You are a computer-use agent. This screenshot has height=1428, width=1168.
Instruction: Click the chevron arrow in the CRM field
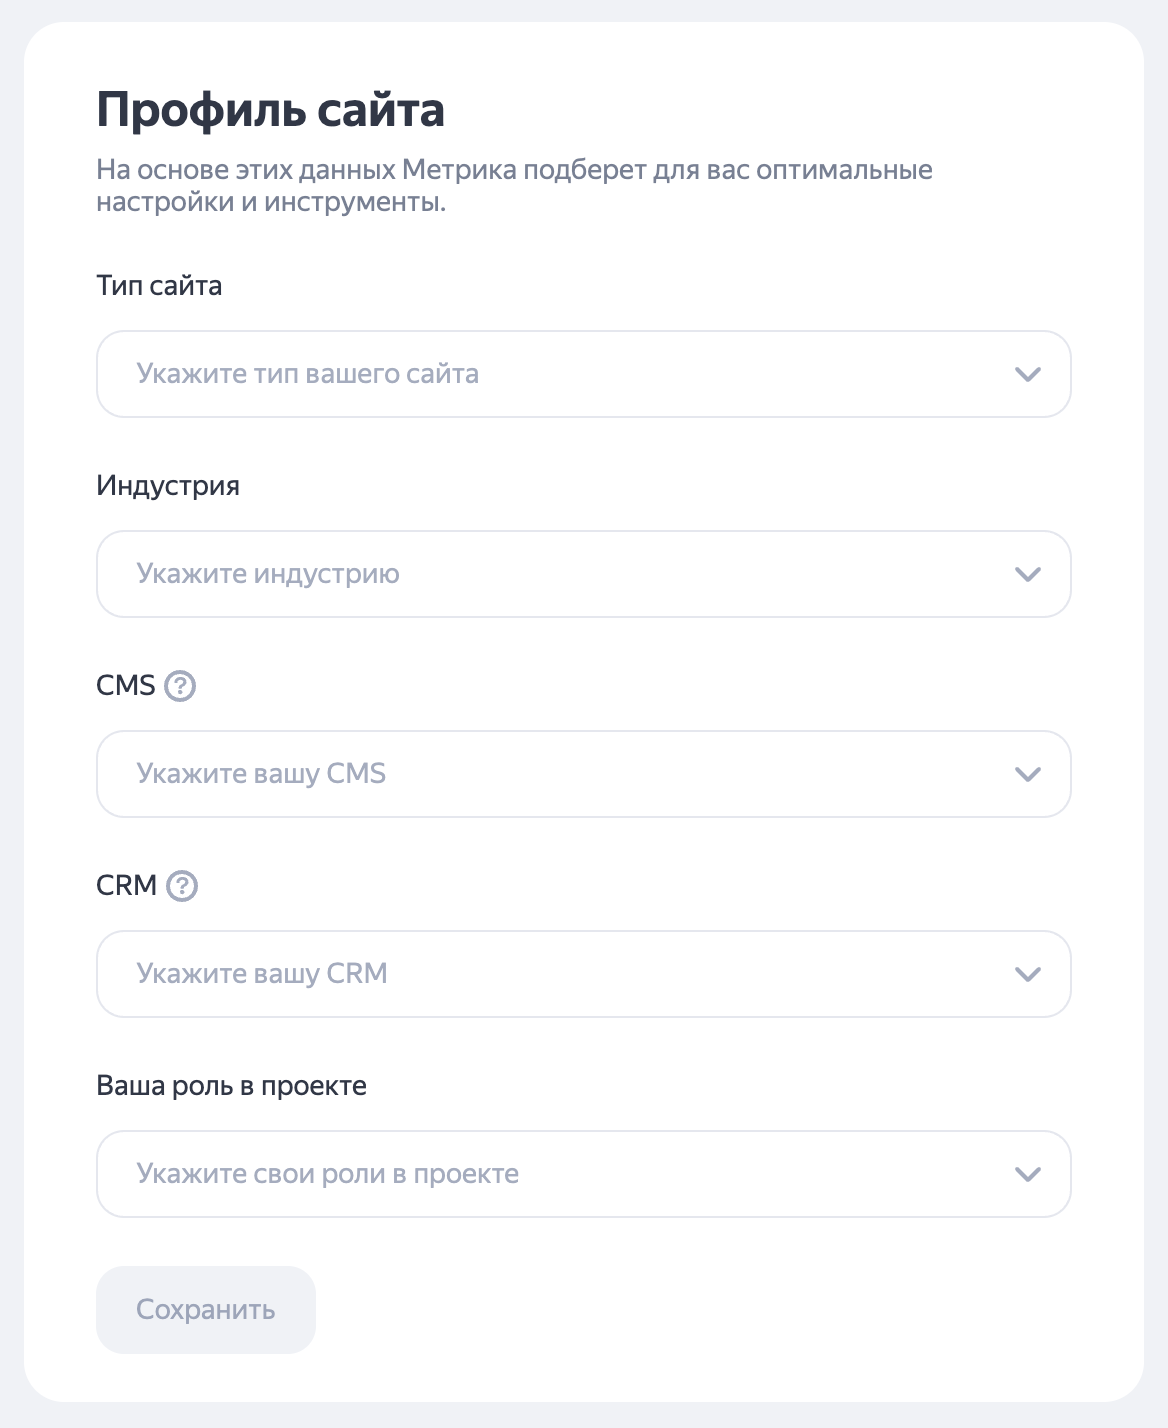(1028, 974)
